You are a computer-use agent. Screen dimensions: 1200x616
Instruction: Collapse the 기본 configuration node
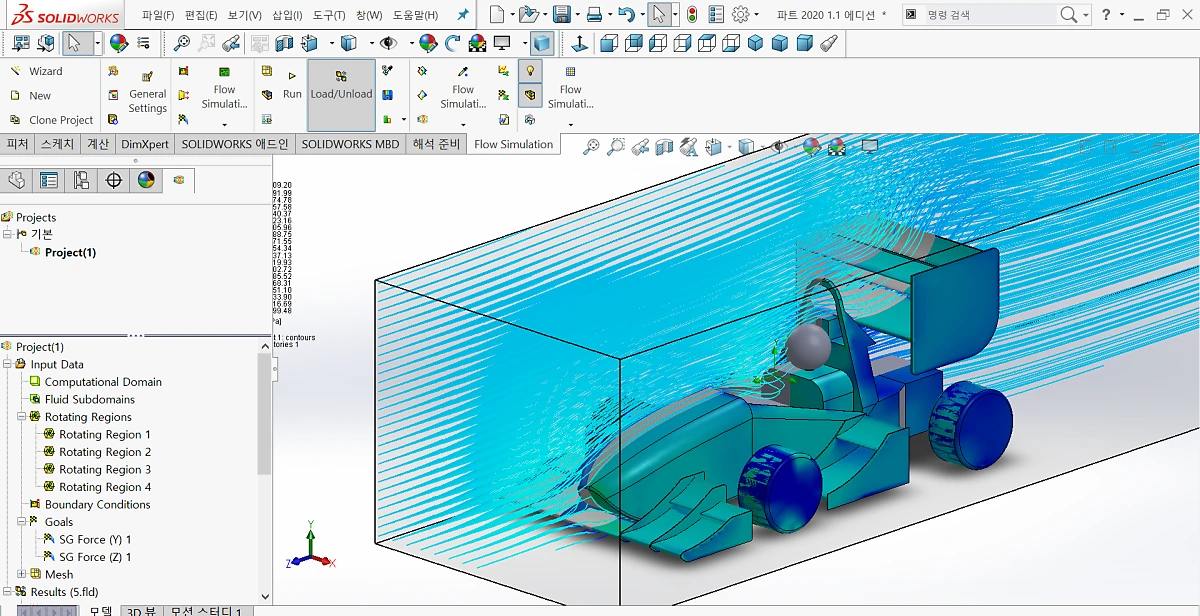8,234
